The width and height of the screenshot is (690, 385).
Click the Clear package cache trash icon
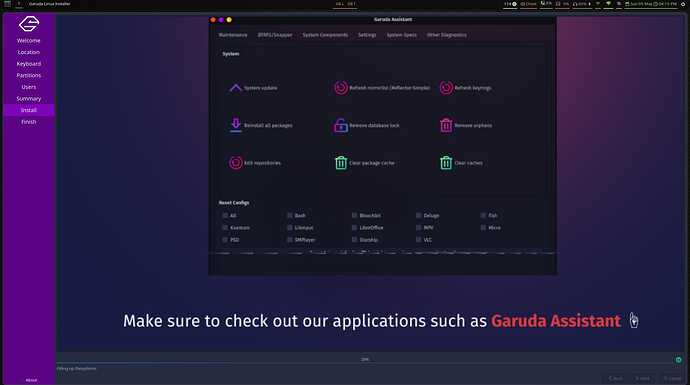[x=341, y=163]
